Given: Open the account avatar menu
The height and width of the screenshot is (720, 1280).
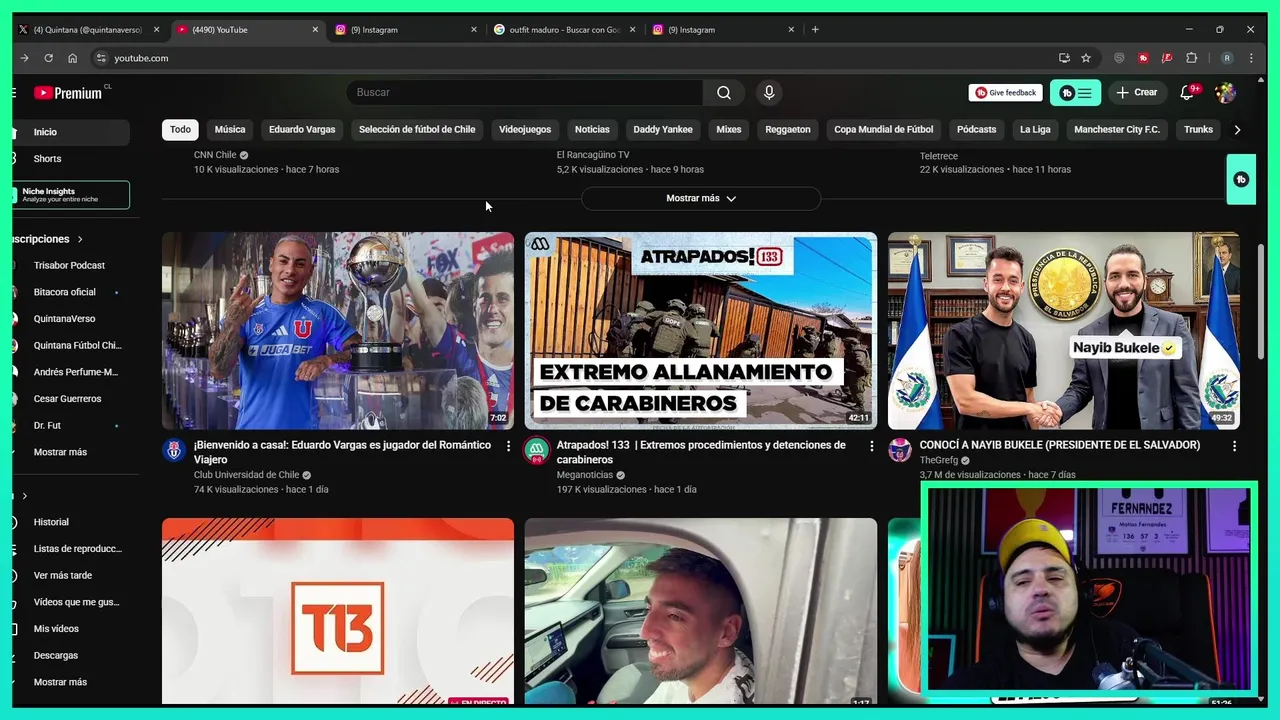Looking at the screenshot, I should click(x=1225, y=92).
